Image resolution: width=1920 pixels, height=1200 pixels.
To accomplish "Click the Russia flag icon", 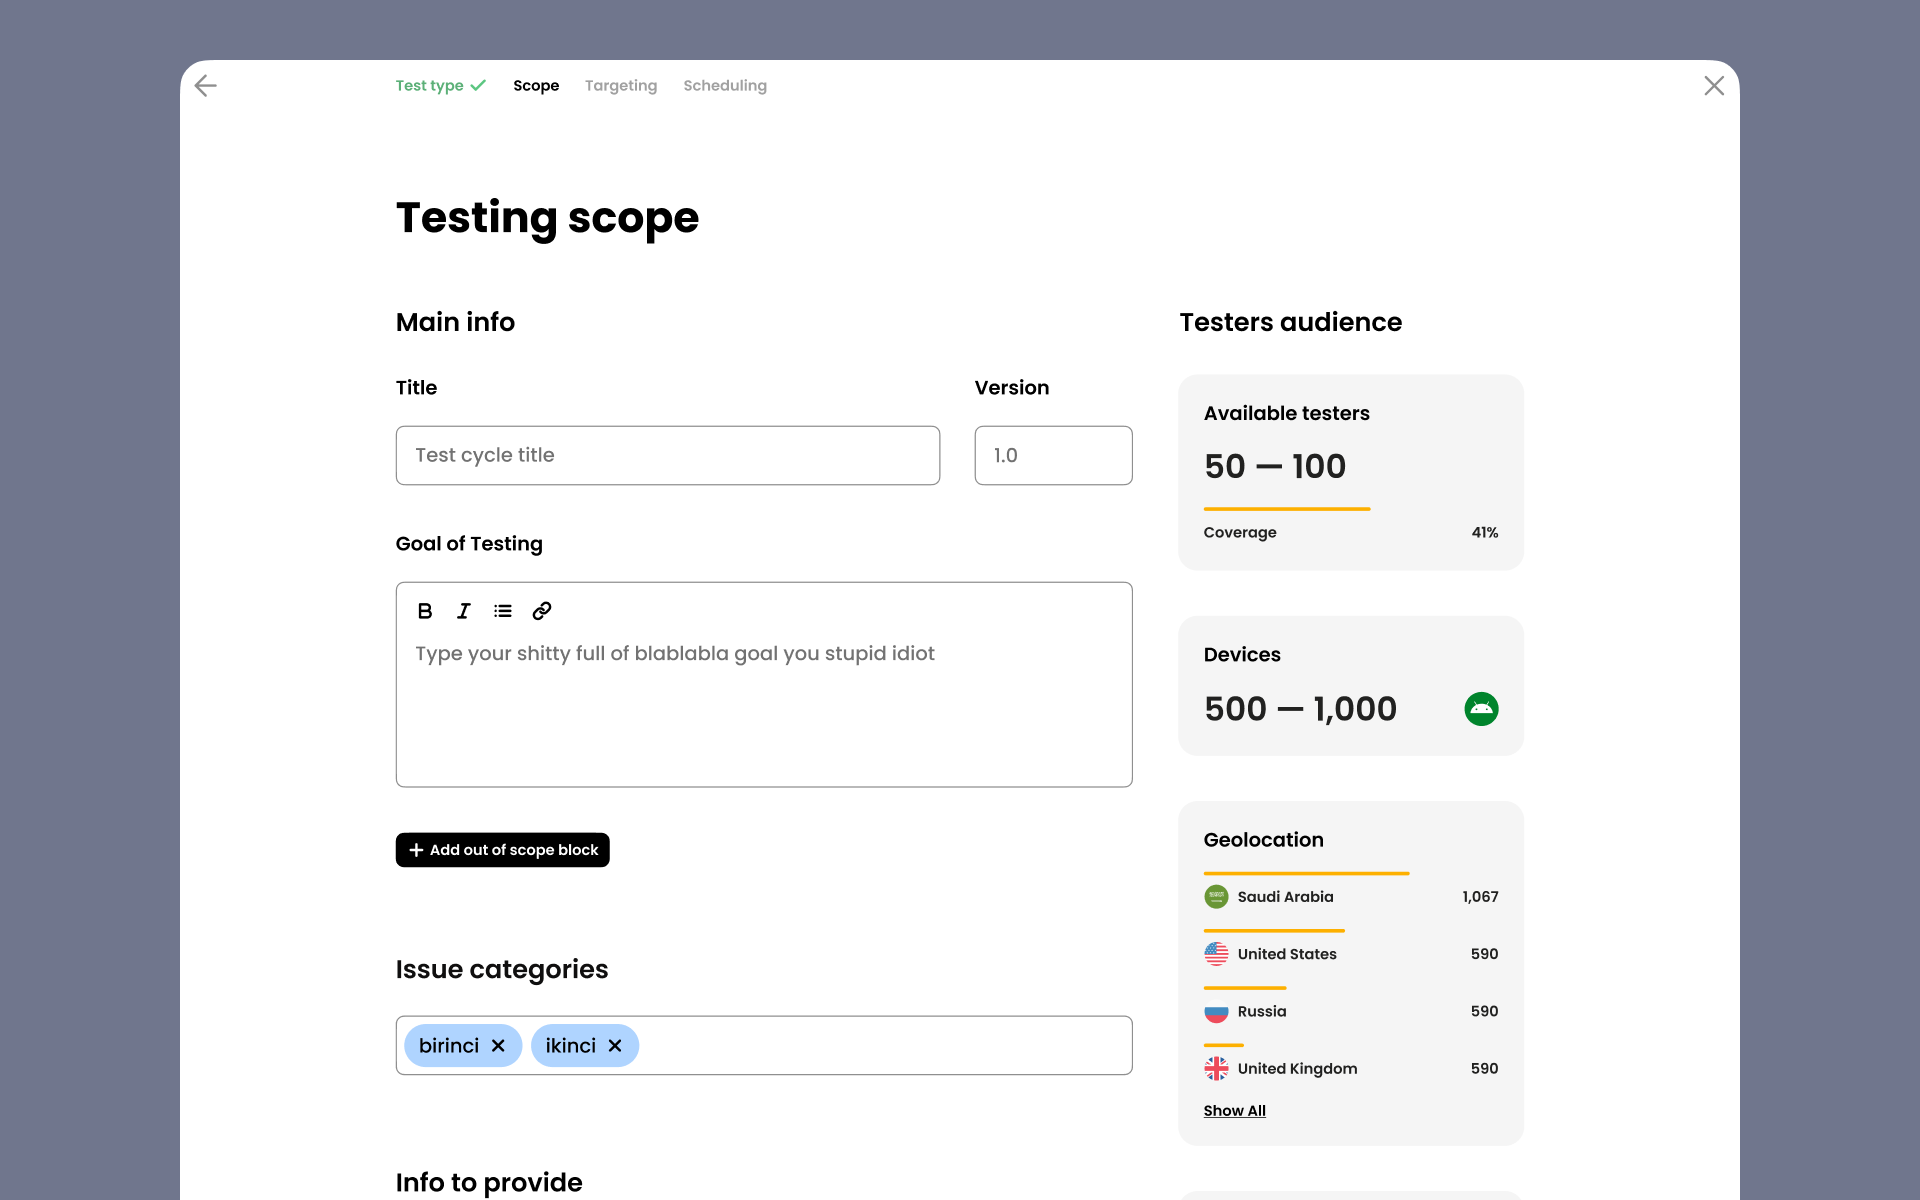I will tap(1216, 1011).
